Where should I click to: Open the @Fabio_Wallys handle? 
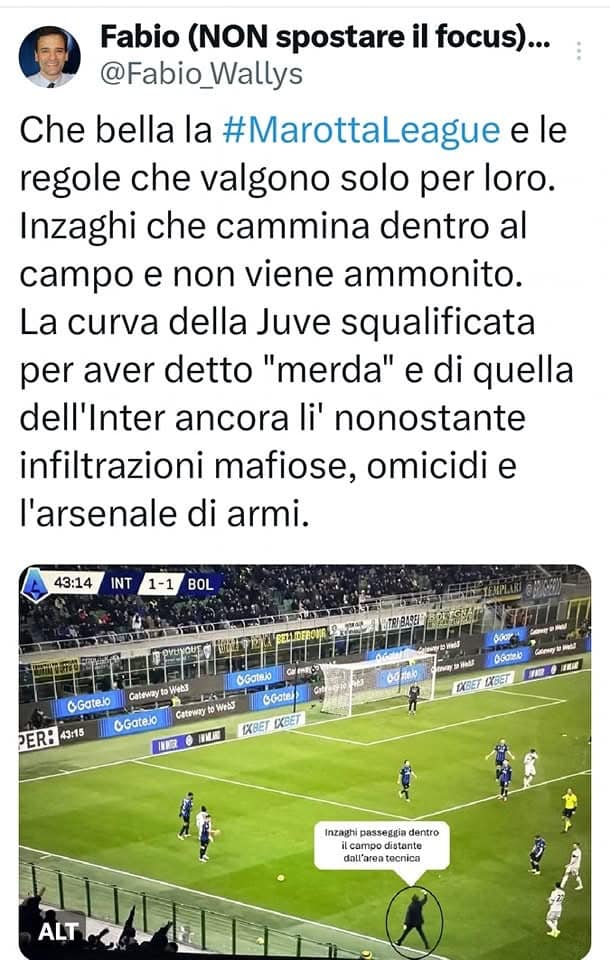[x=201, y=74]
